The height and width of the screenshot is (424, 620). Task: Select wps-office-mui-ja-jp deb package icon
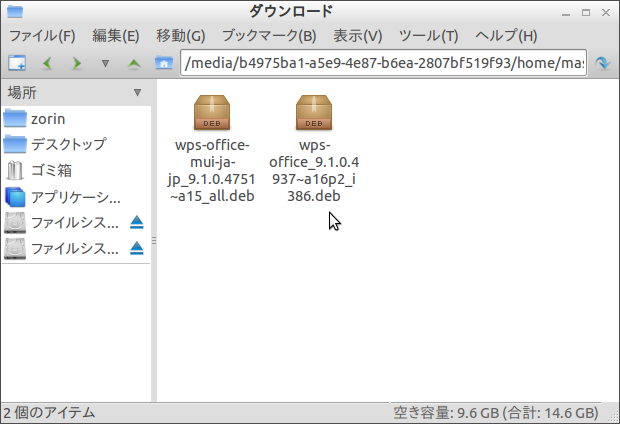212,113
